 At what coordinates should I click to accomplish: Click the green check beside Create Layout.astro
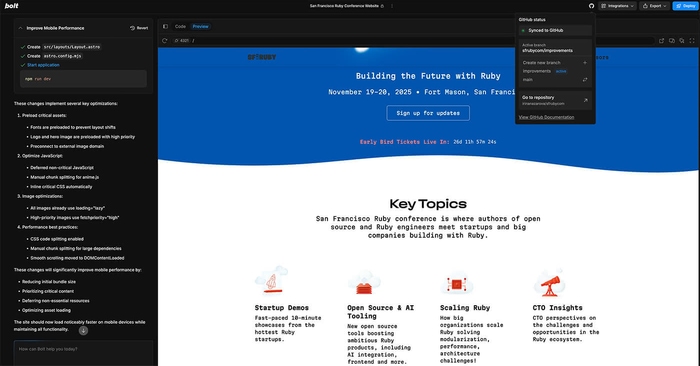point(23,47)
